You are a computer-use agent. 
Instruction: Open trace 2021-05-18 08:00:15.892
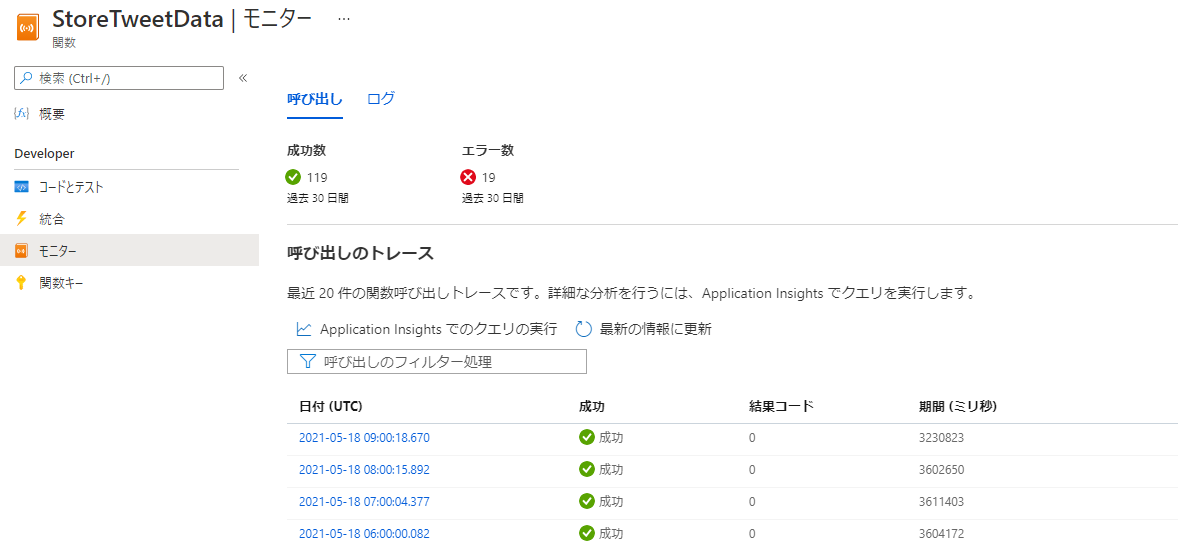[x=364, y=469]
